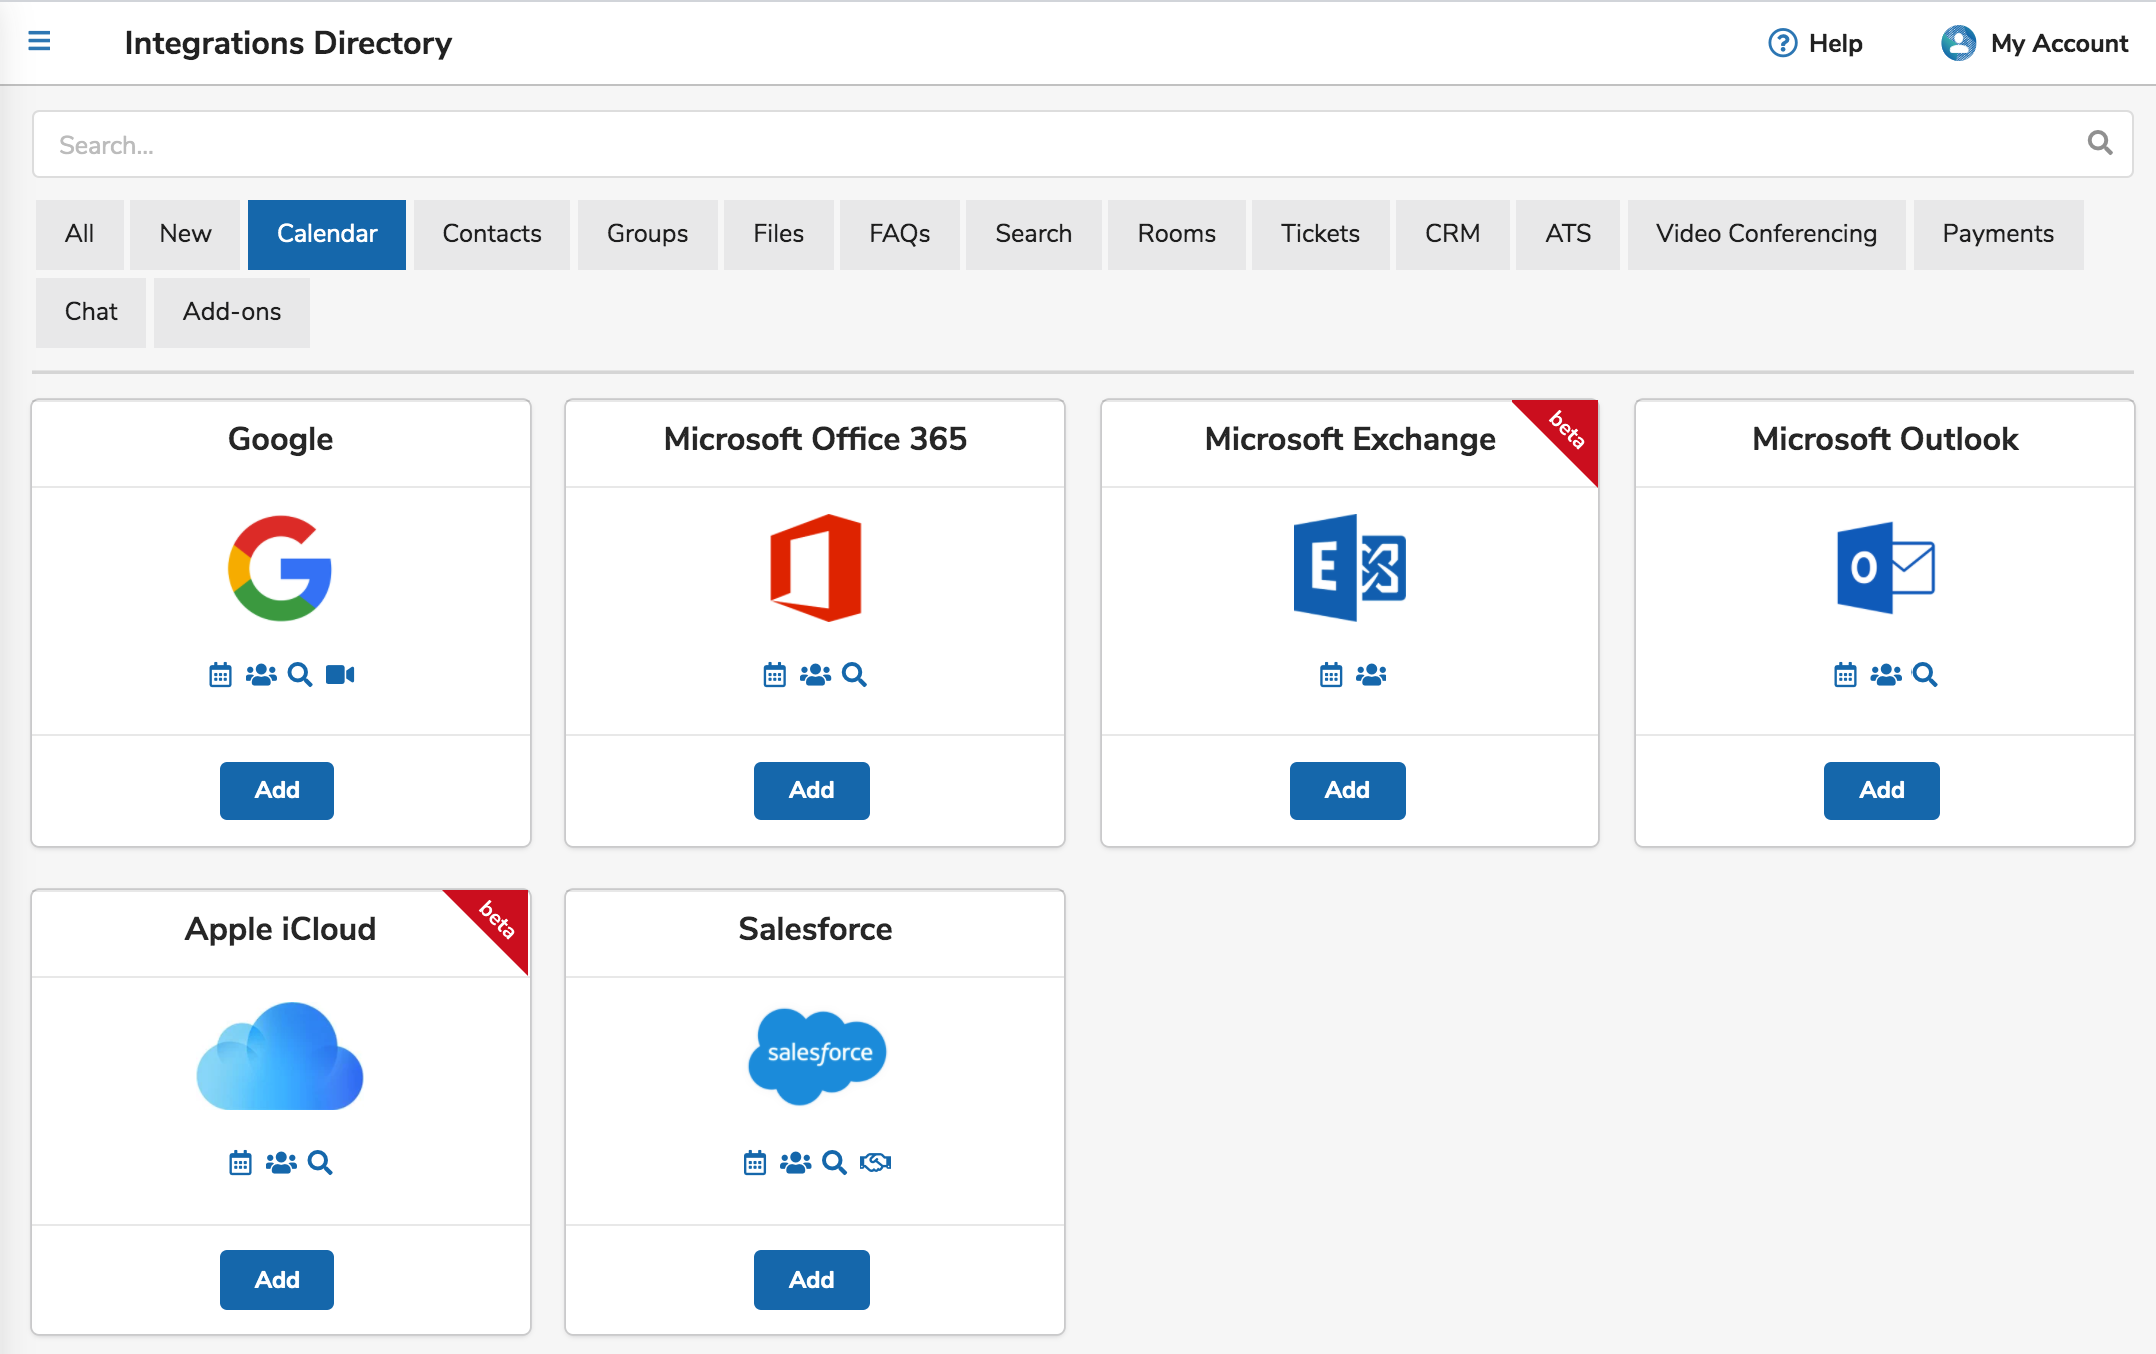Click the Help question mark icon

[x=1782, y=43]
